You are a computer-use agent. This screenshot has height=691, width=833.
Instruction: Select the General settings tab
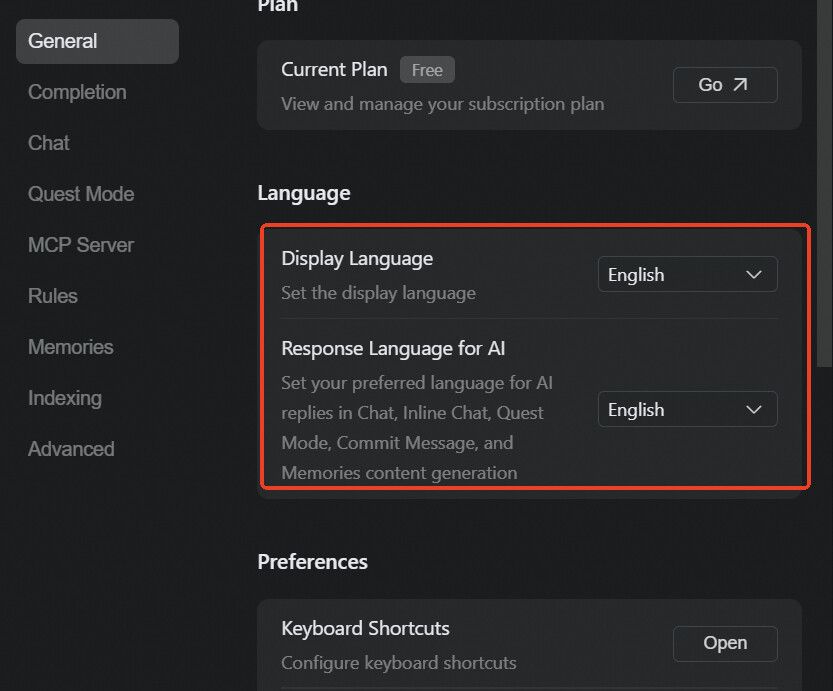pyautogui.click(x=97, y=41)
